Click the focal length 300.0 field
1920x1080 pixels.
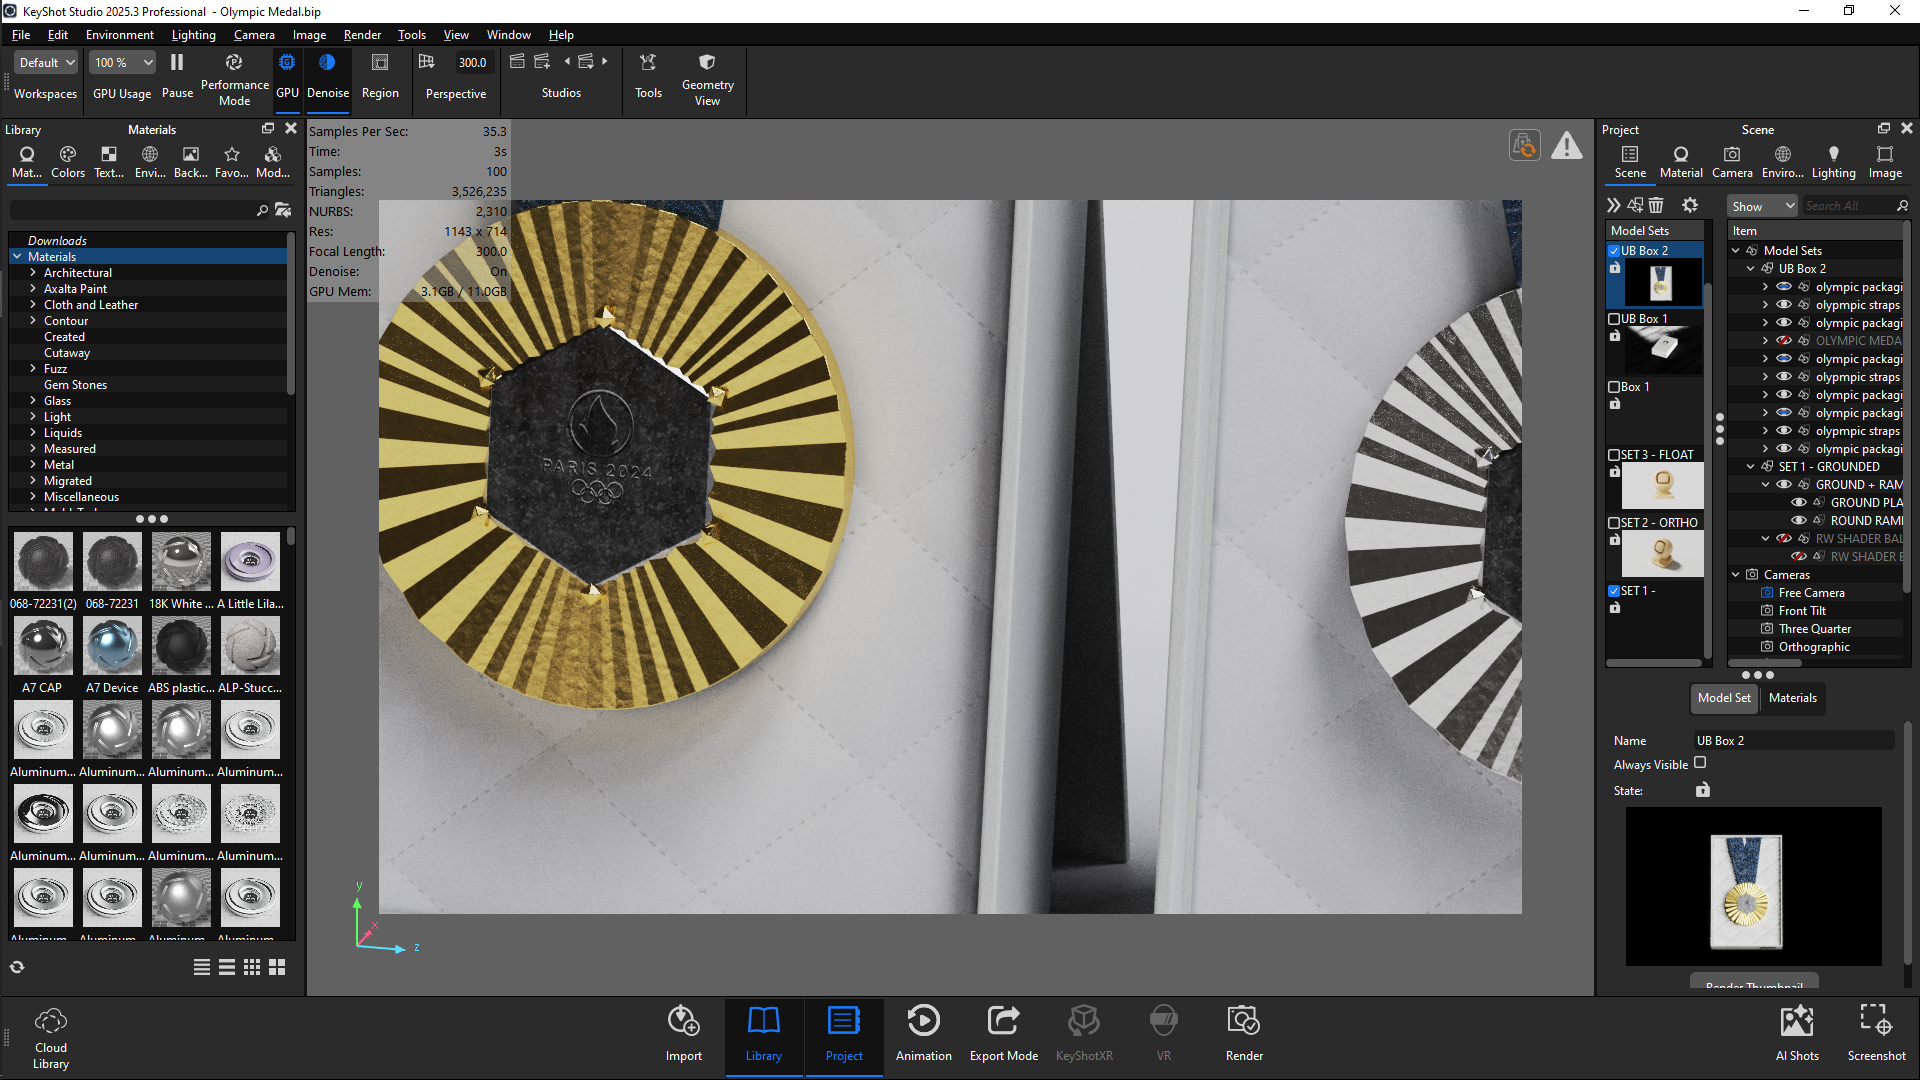[x=472, y=62]
